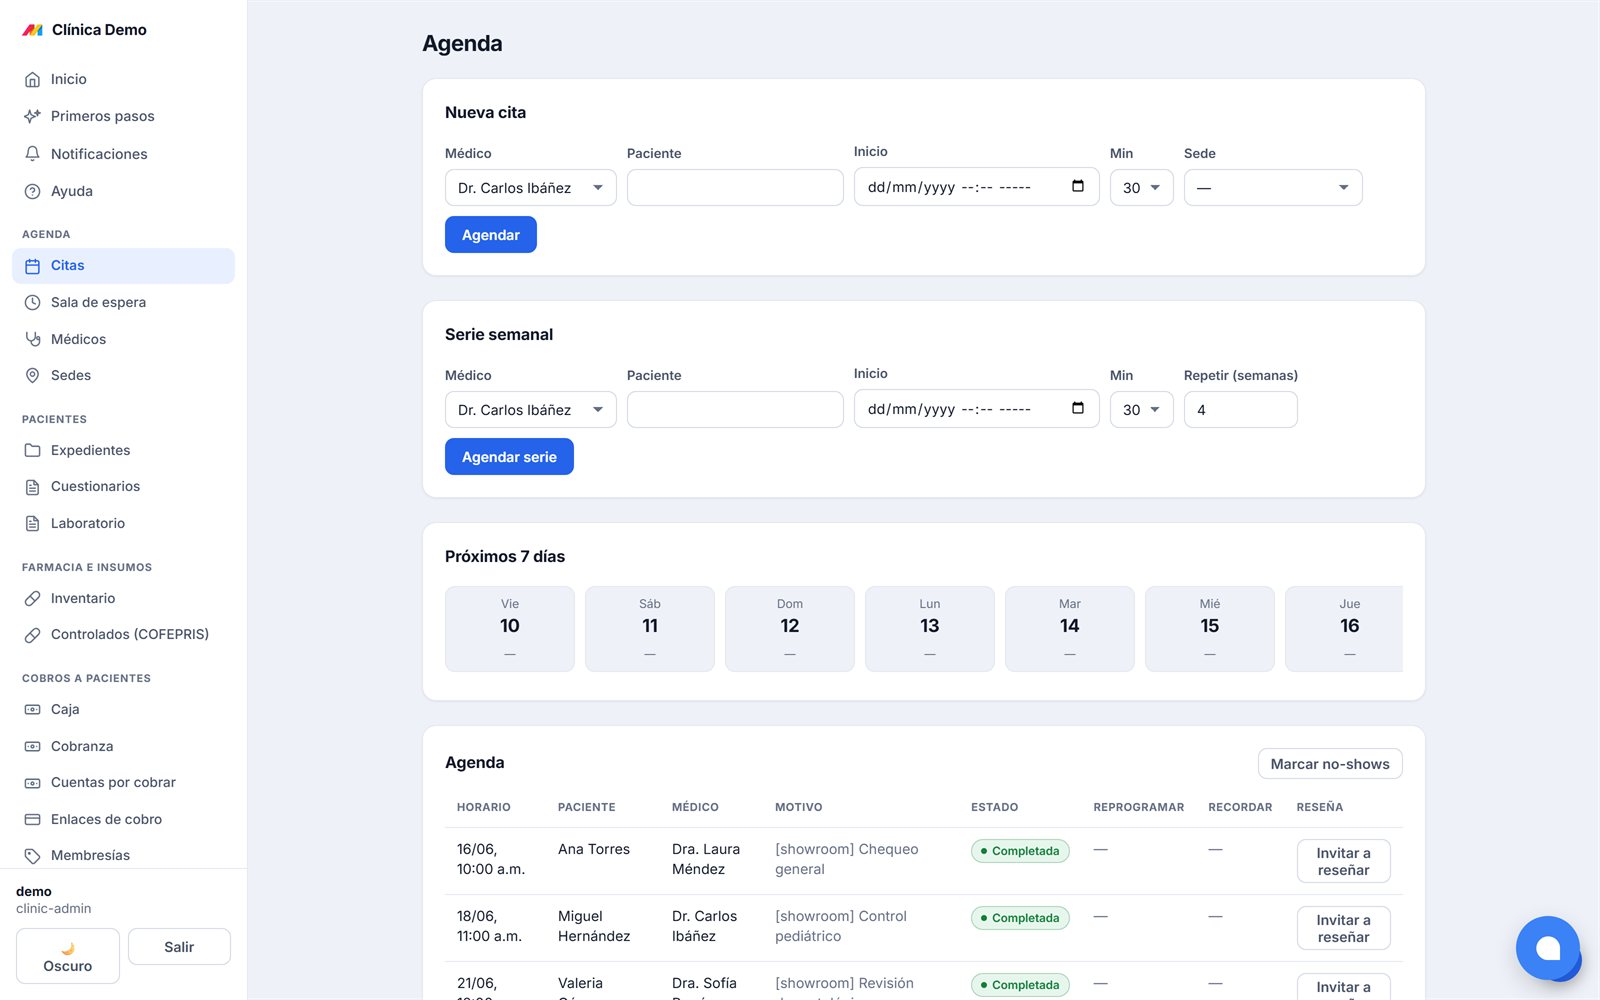Select Lun 13 day card
The width and height of the screenshot is (1600, 1000).
[930, 628]
